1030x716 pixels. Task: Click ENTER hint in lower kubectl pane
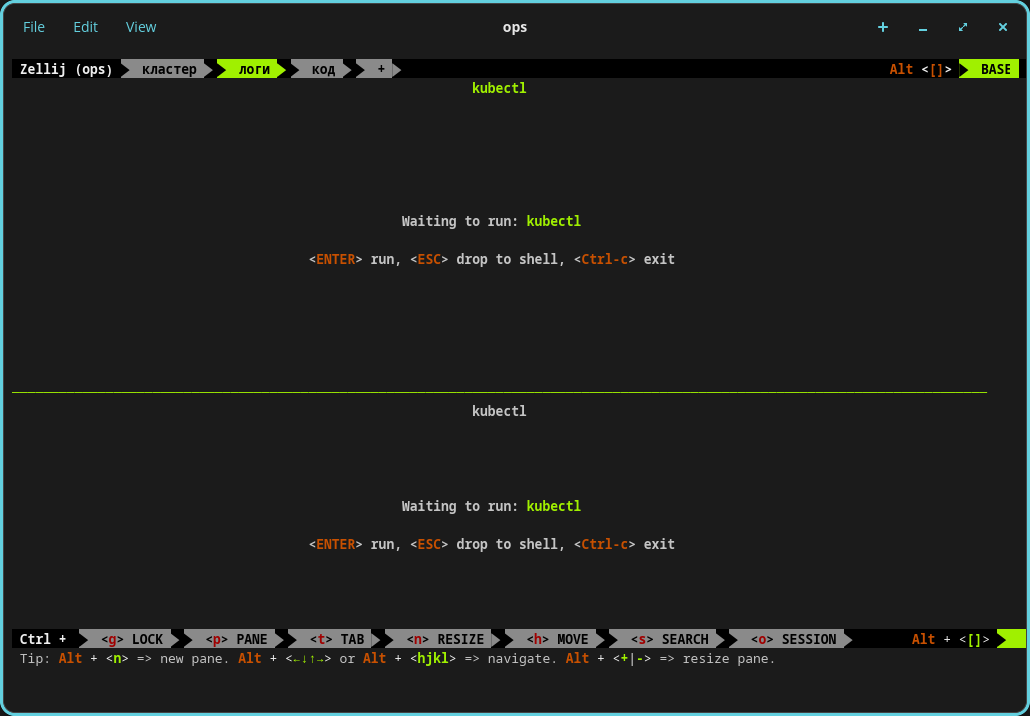pyautogui.click(x=336, y=545)
